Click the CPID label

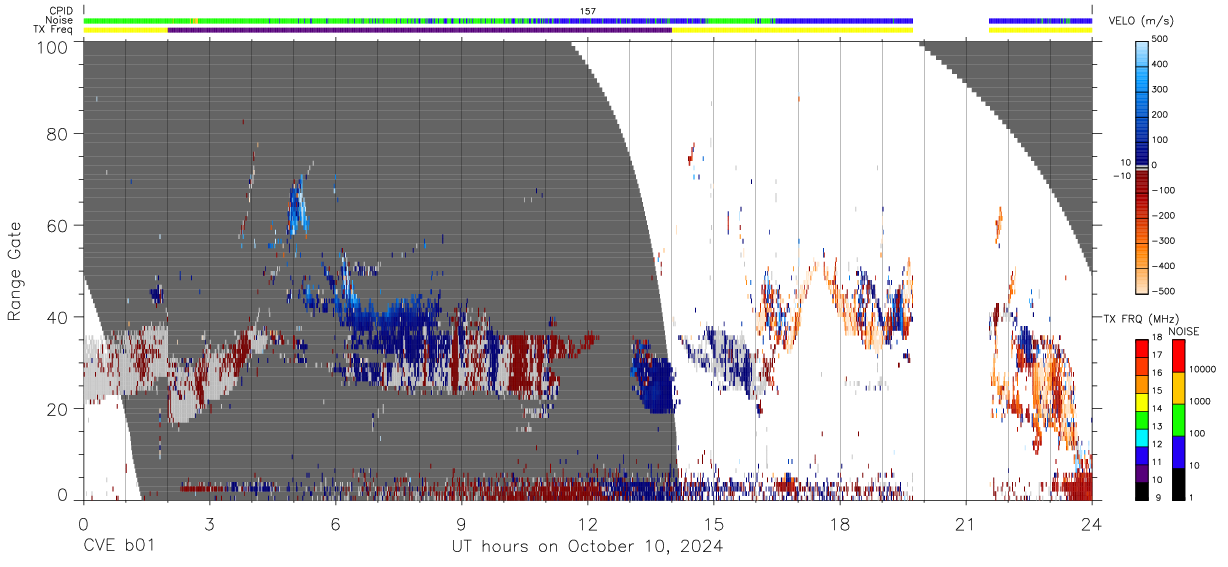click(x=62, y=11)
